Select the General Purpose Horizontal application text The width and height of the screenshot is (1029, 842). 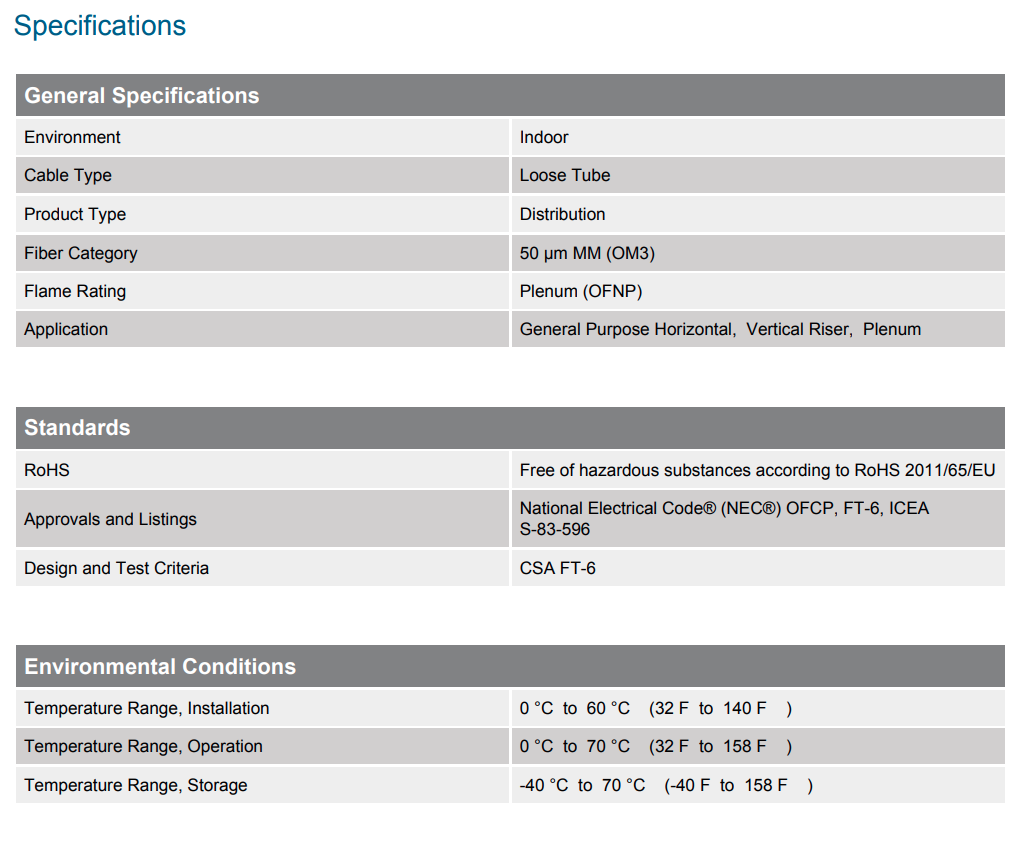627,329
